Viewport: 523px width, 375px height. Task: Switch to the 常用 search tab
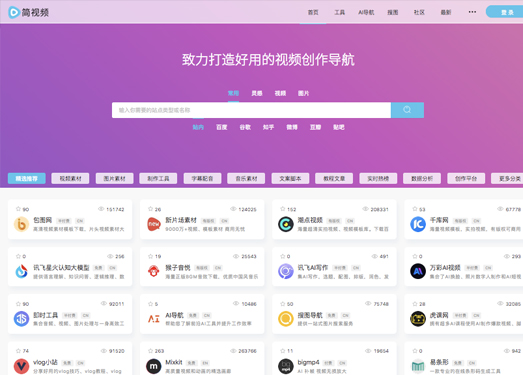tap(233, 93)
